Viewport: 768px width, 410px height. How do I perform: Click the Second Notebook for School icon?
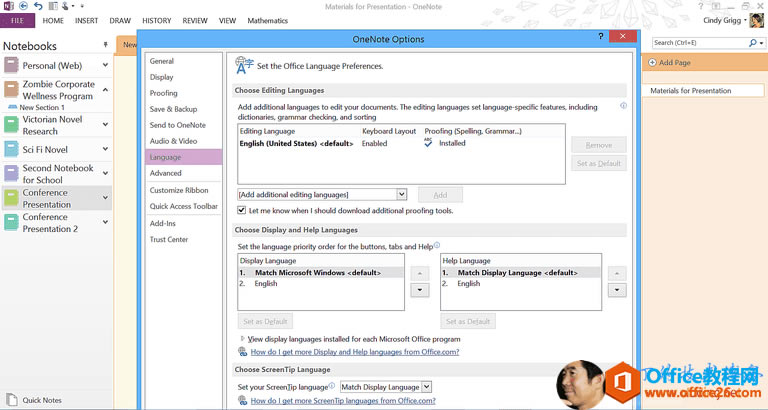tap(11, 173)
